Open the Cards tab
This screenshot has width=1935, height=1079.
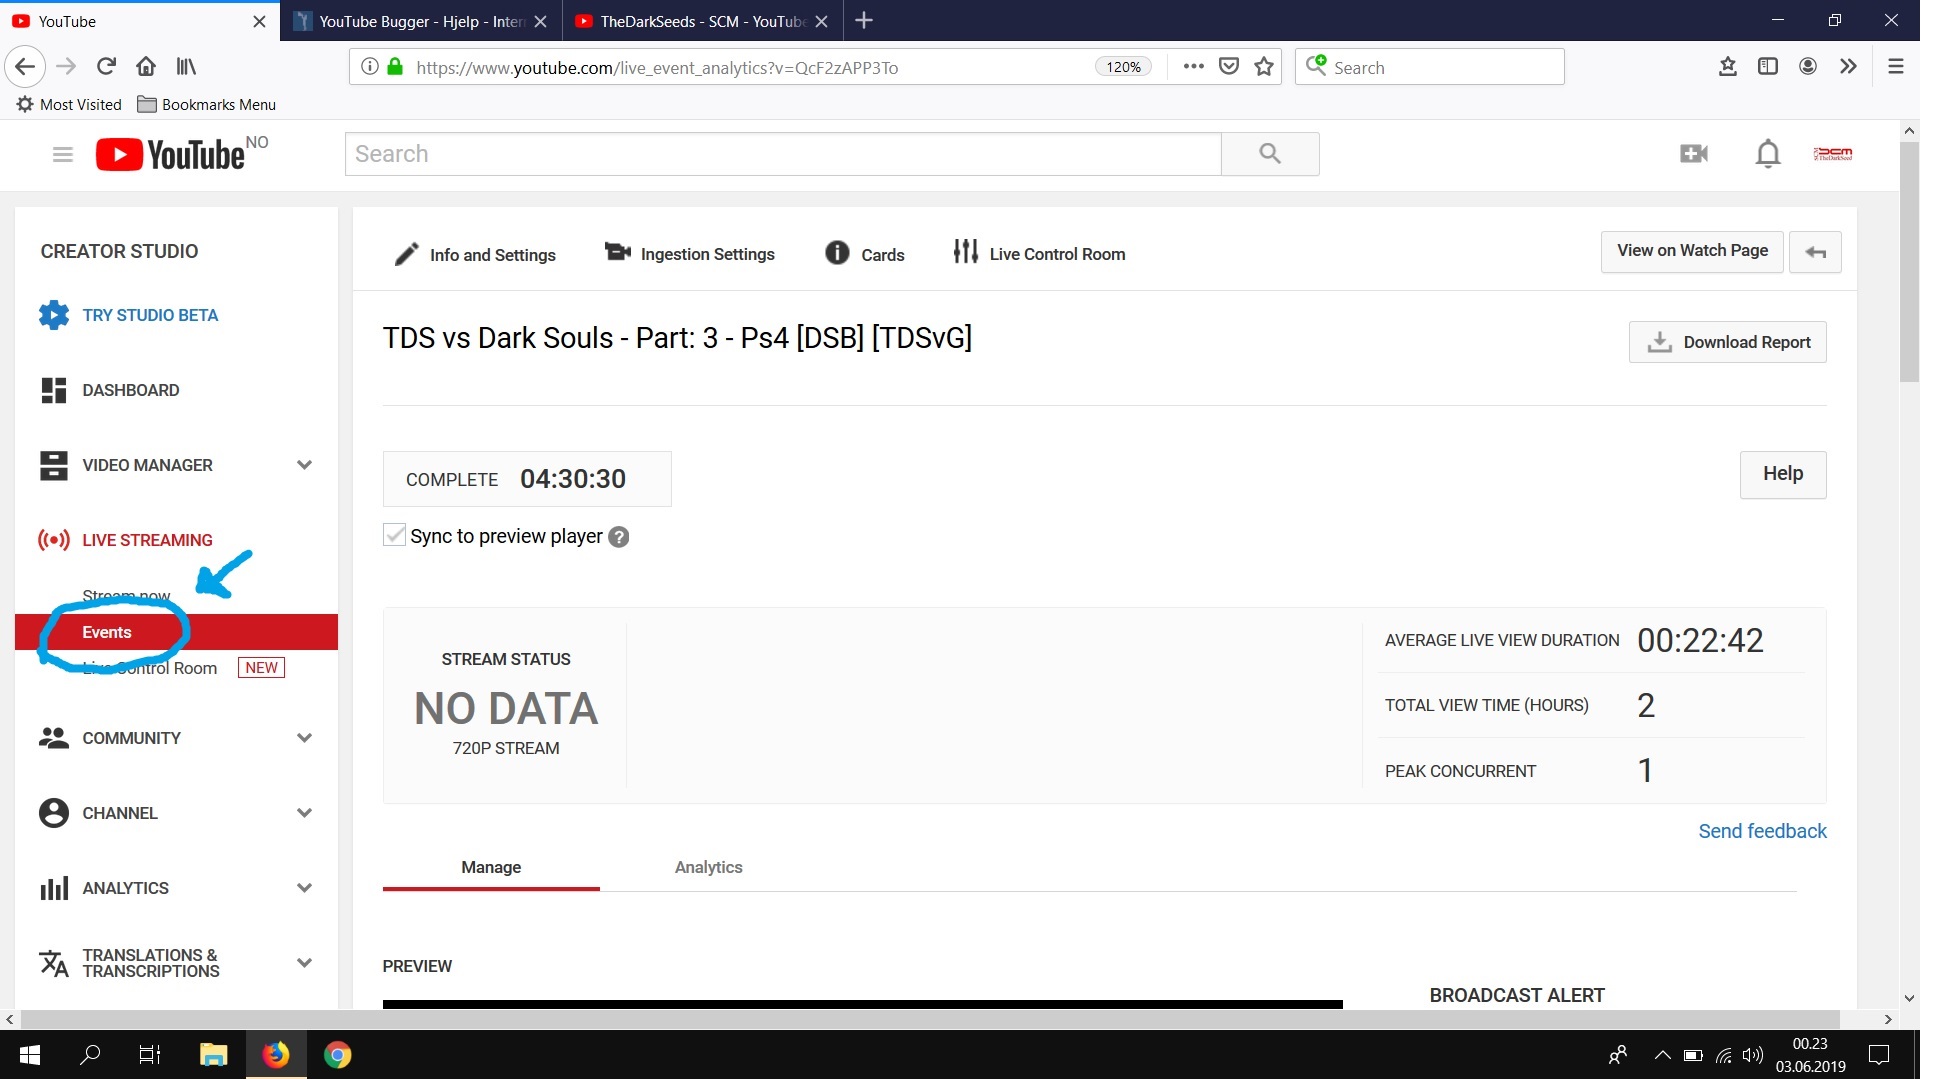[865, 254]
